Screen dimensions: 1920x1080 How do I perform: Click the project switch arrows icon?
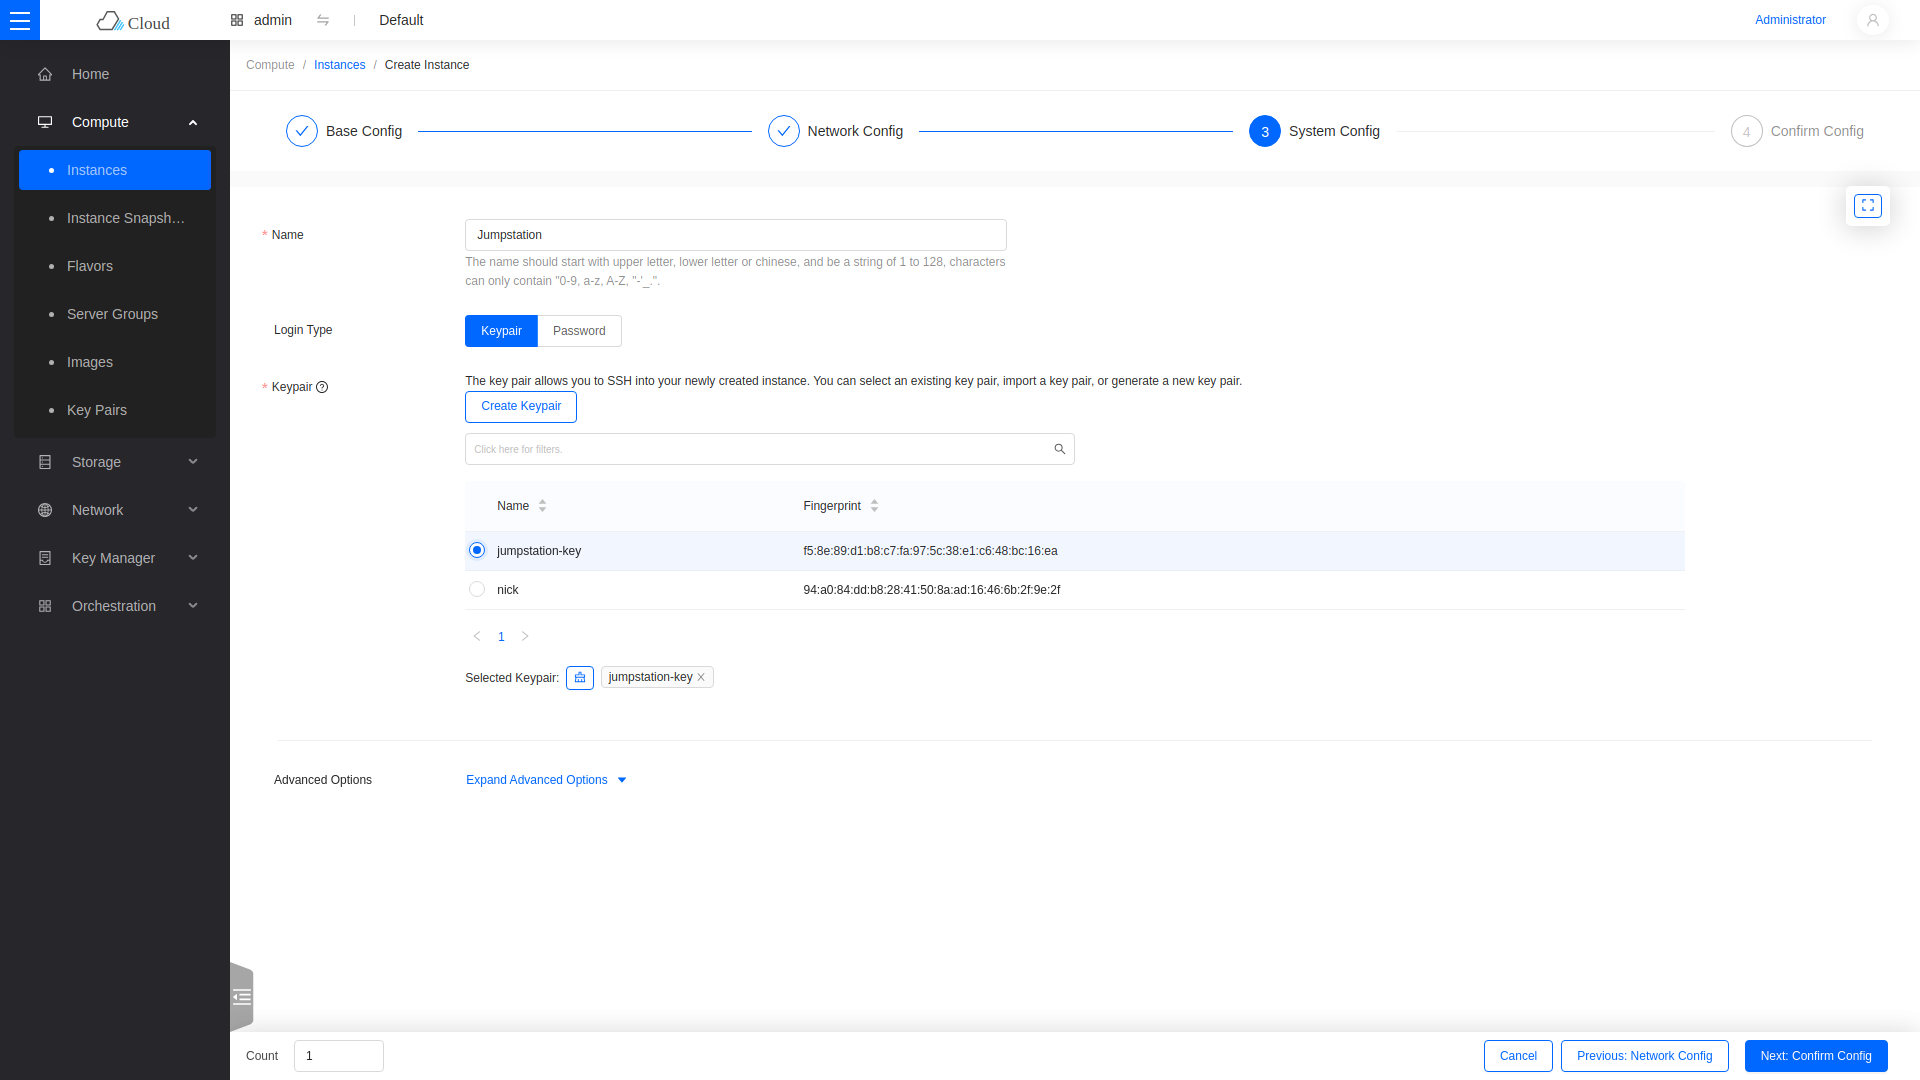tap(323, 20)
